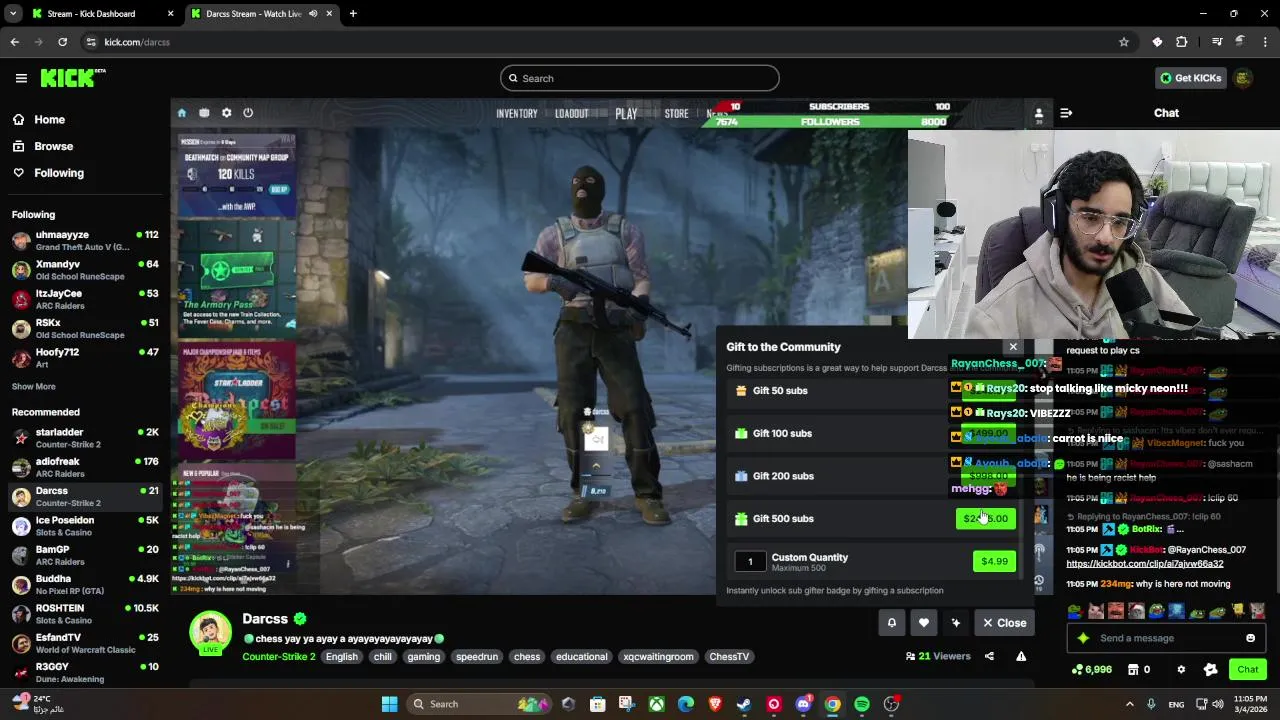This screenshot has height=720, width=1280.
Task: Click KICKs balance 6,996
Action: (1091, 670)
